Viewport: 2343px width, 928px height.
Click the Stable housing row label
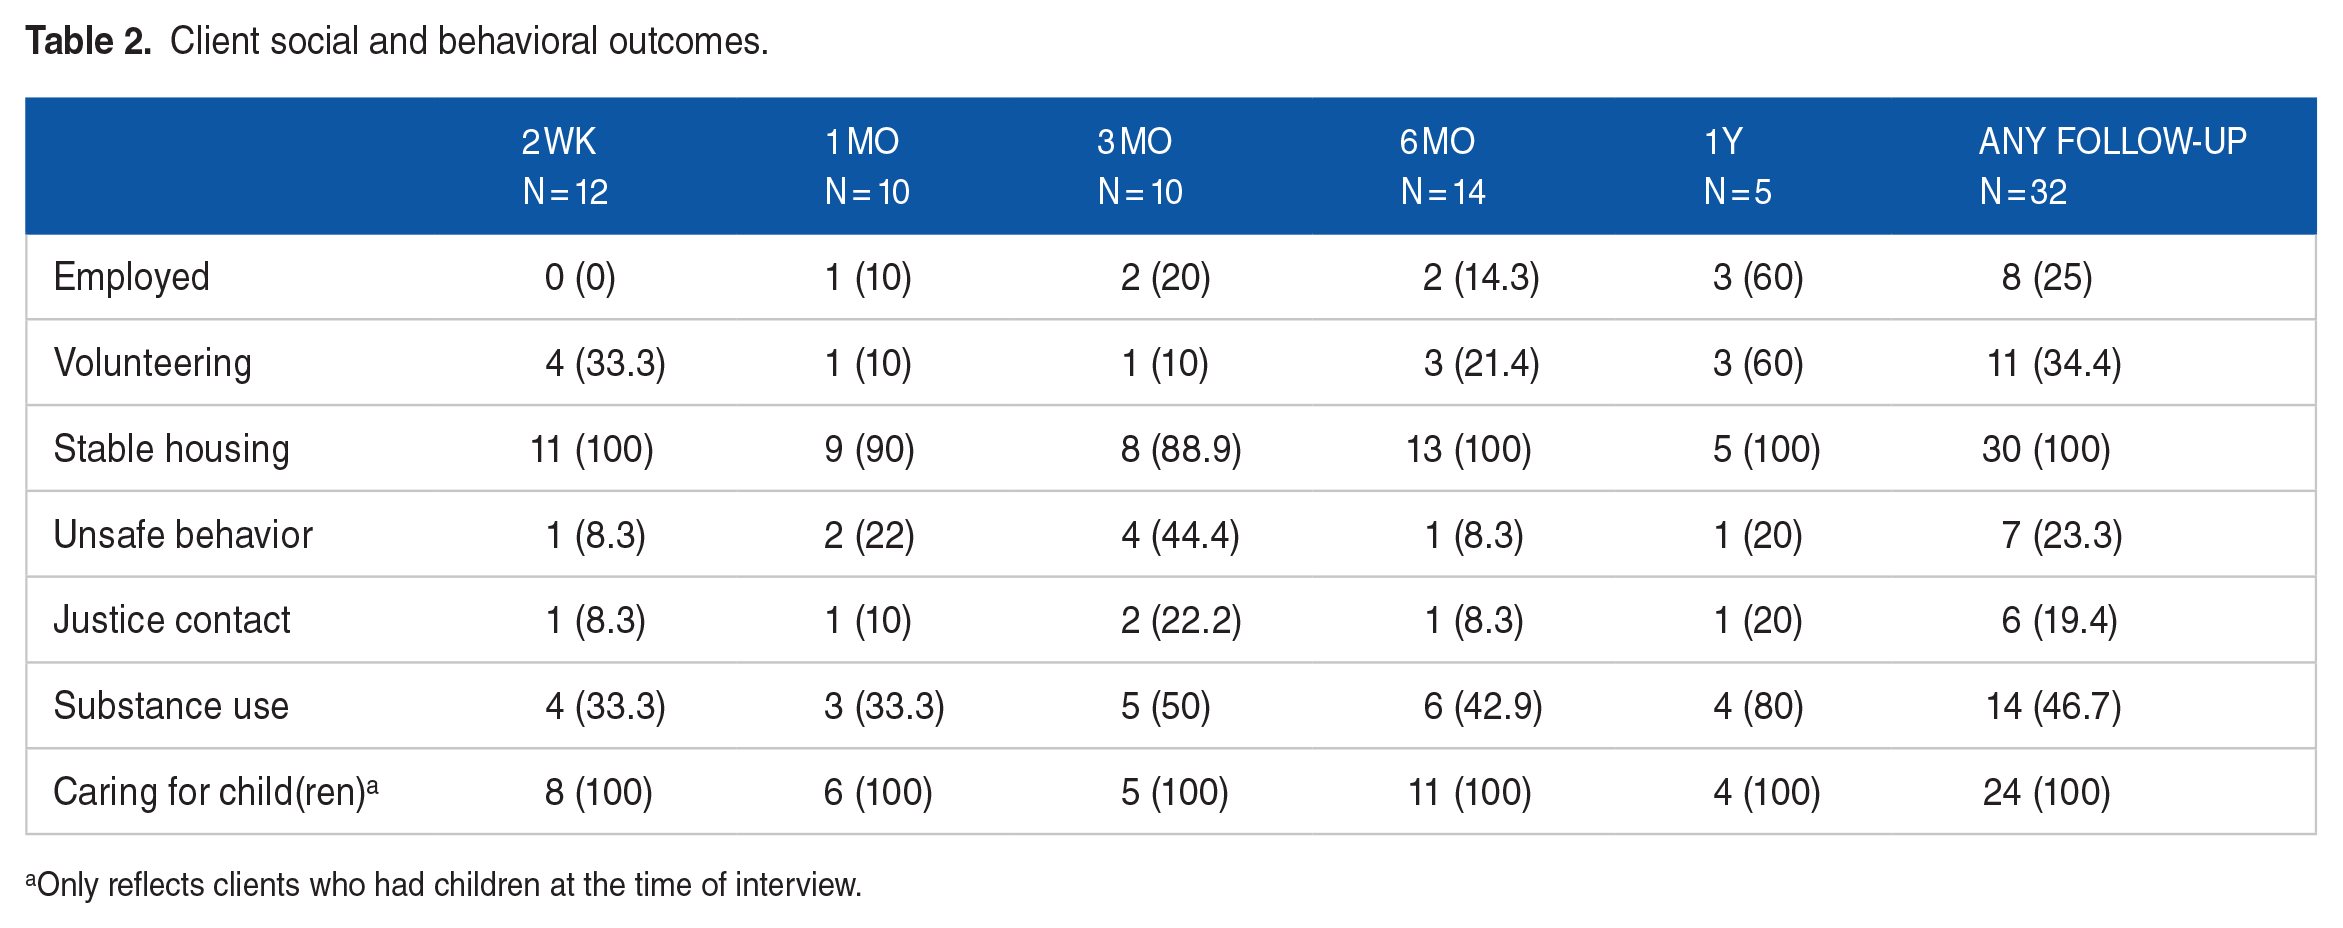(x=171, y=449)
